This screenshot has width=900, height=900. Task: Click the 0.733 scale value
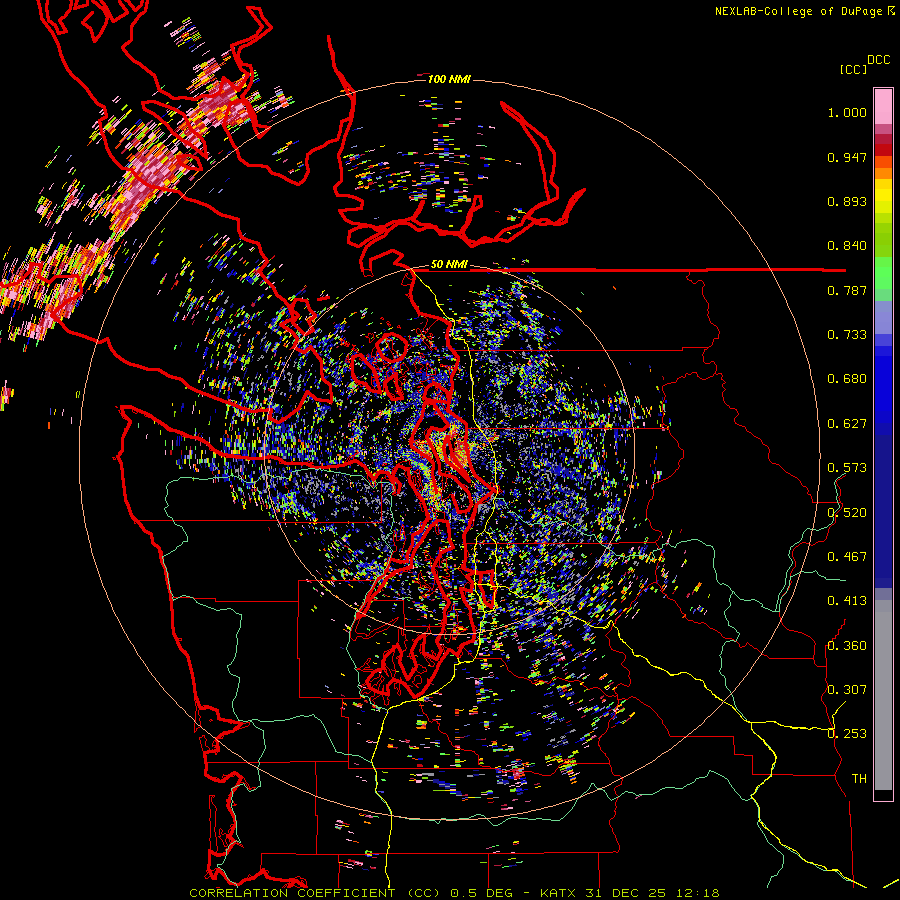click(847, 335)
